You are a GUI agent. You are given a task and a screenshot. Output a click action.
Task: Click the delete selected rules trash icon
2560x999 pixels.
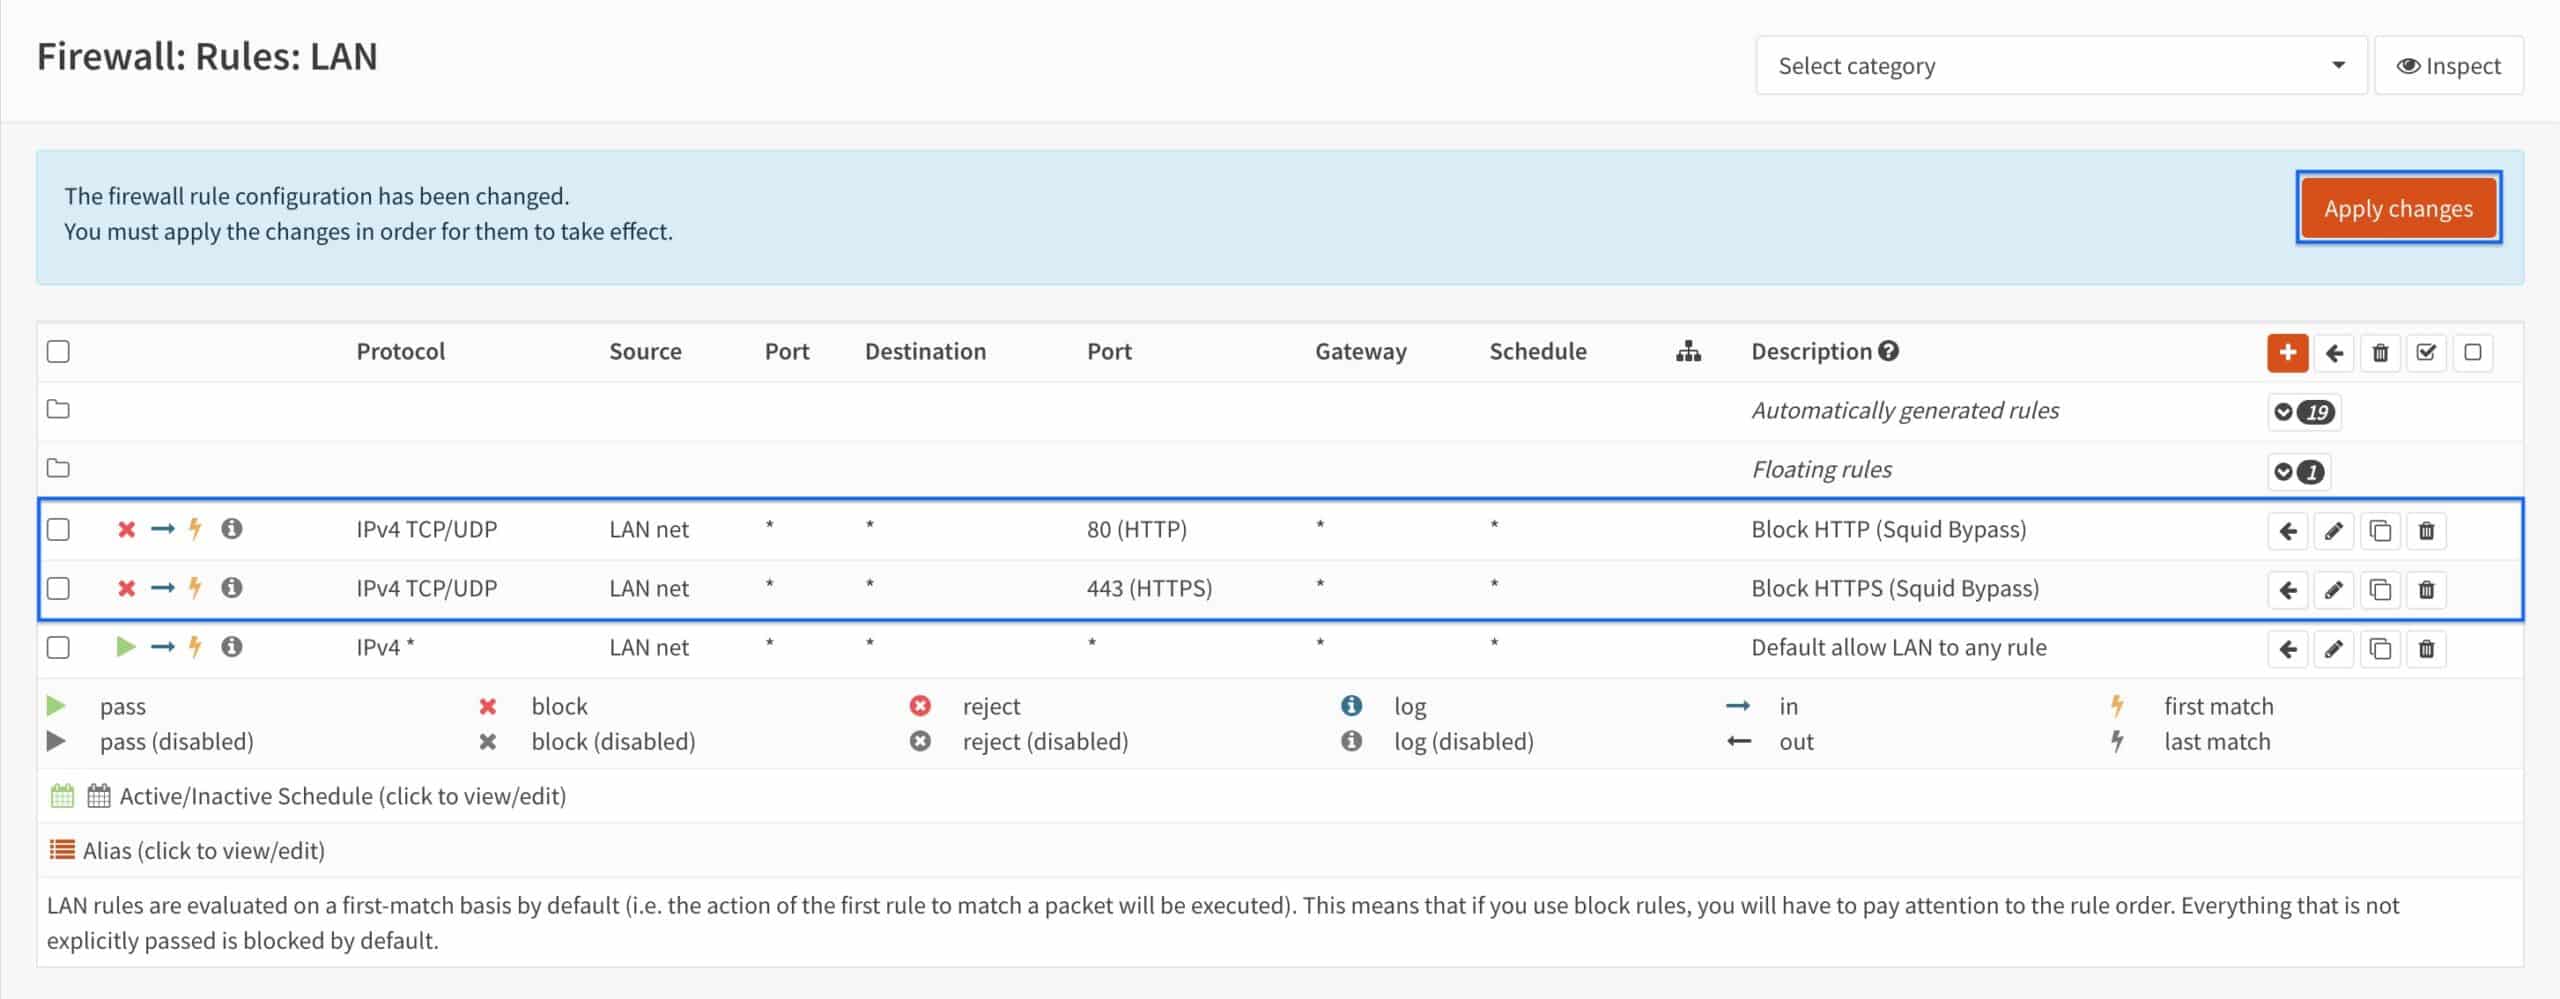2381,352
